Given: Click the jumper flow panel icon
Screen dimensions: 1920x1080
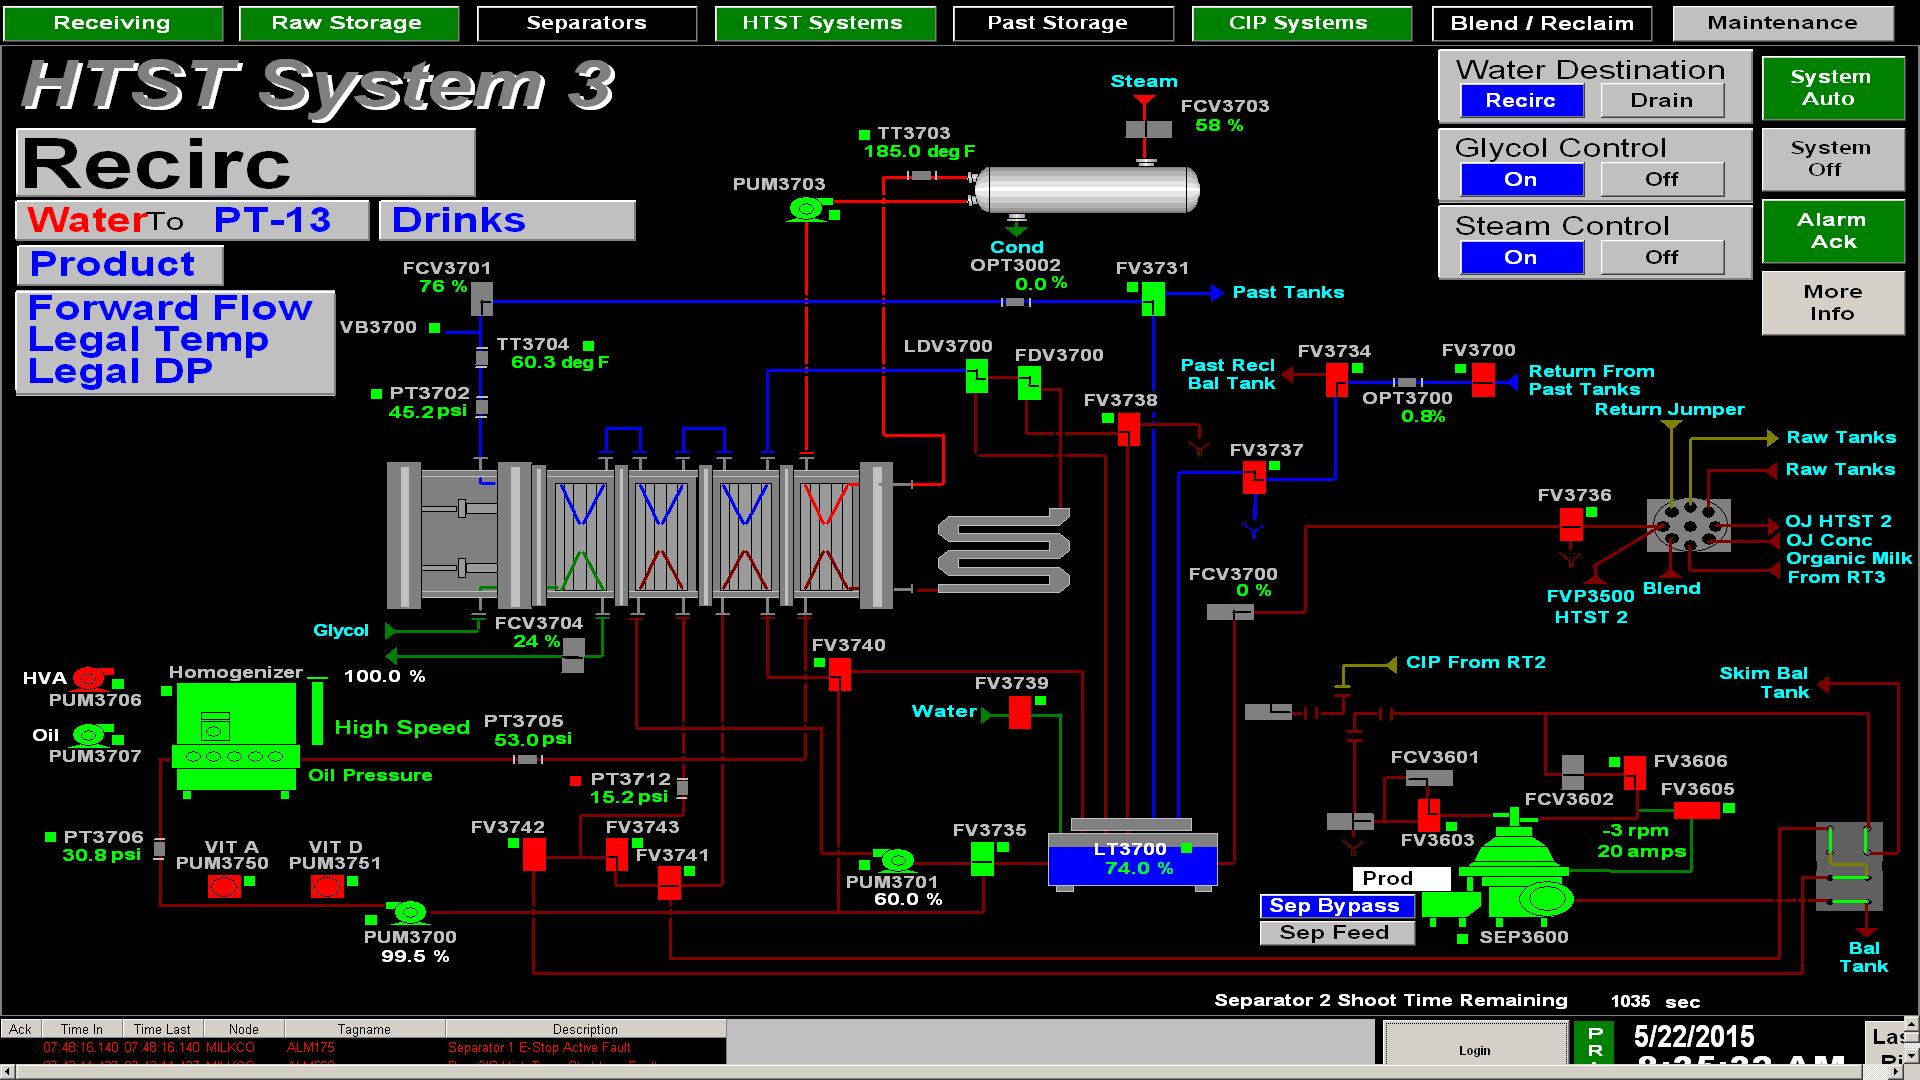Looking at the screenshot, I should click(x=1689, y=526).
